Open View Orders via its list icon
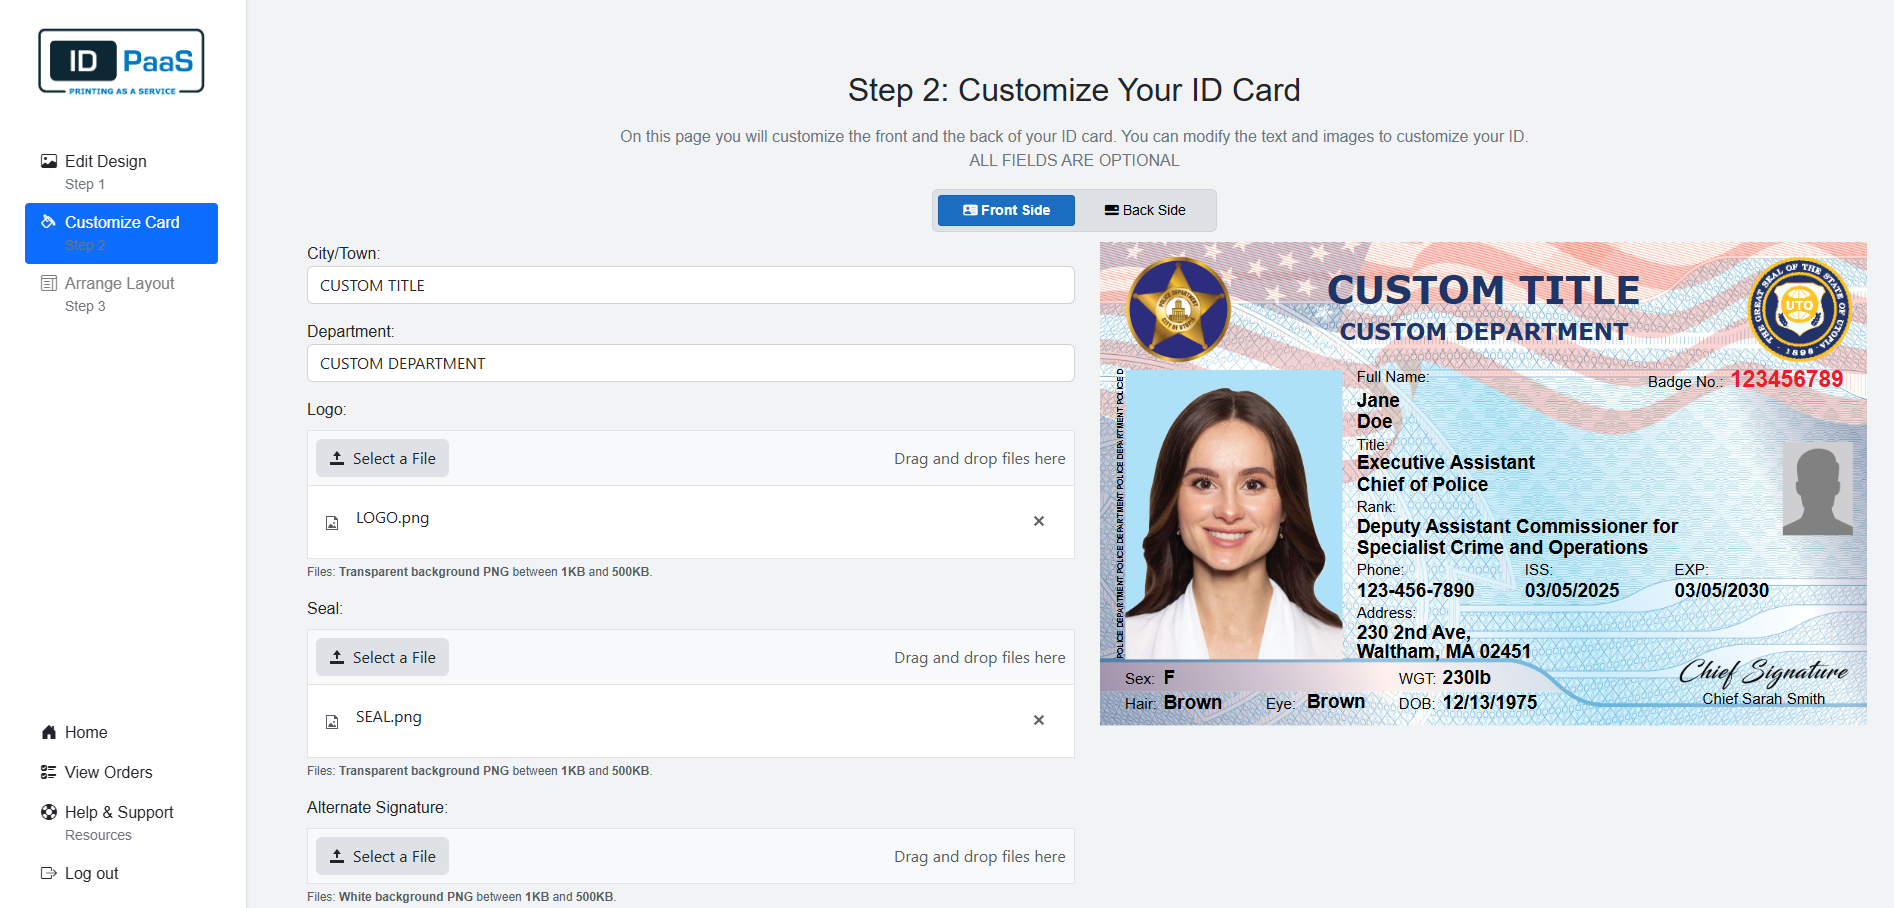1894x908 pixels. 48,771
